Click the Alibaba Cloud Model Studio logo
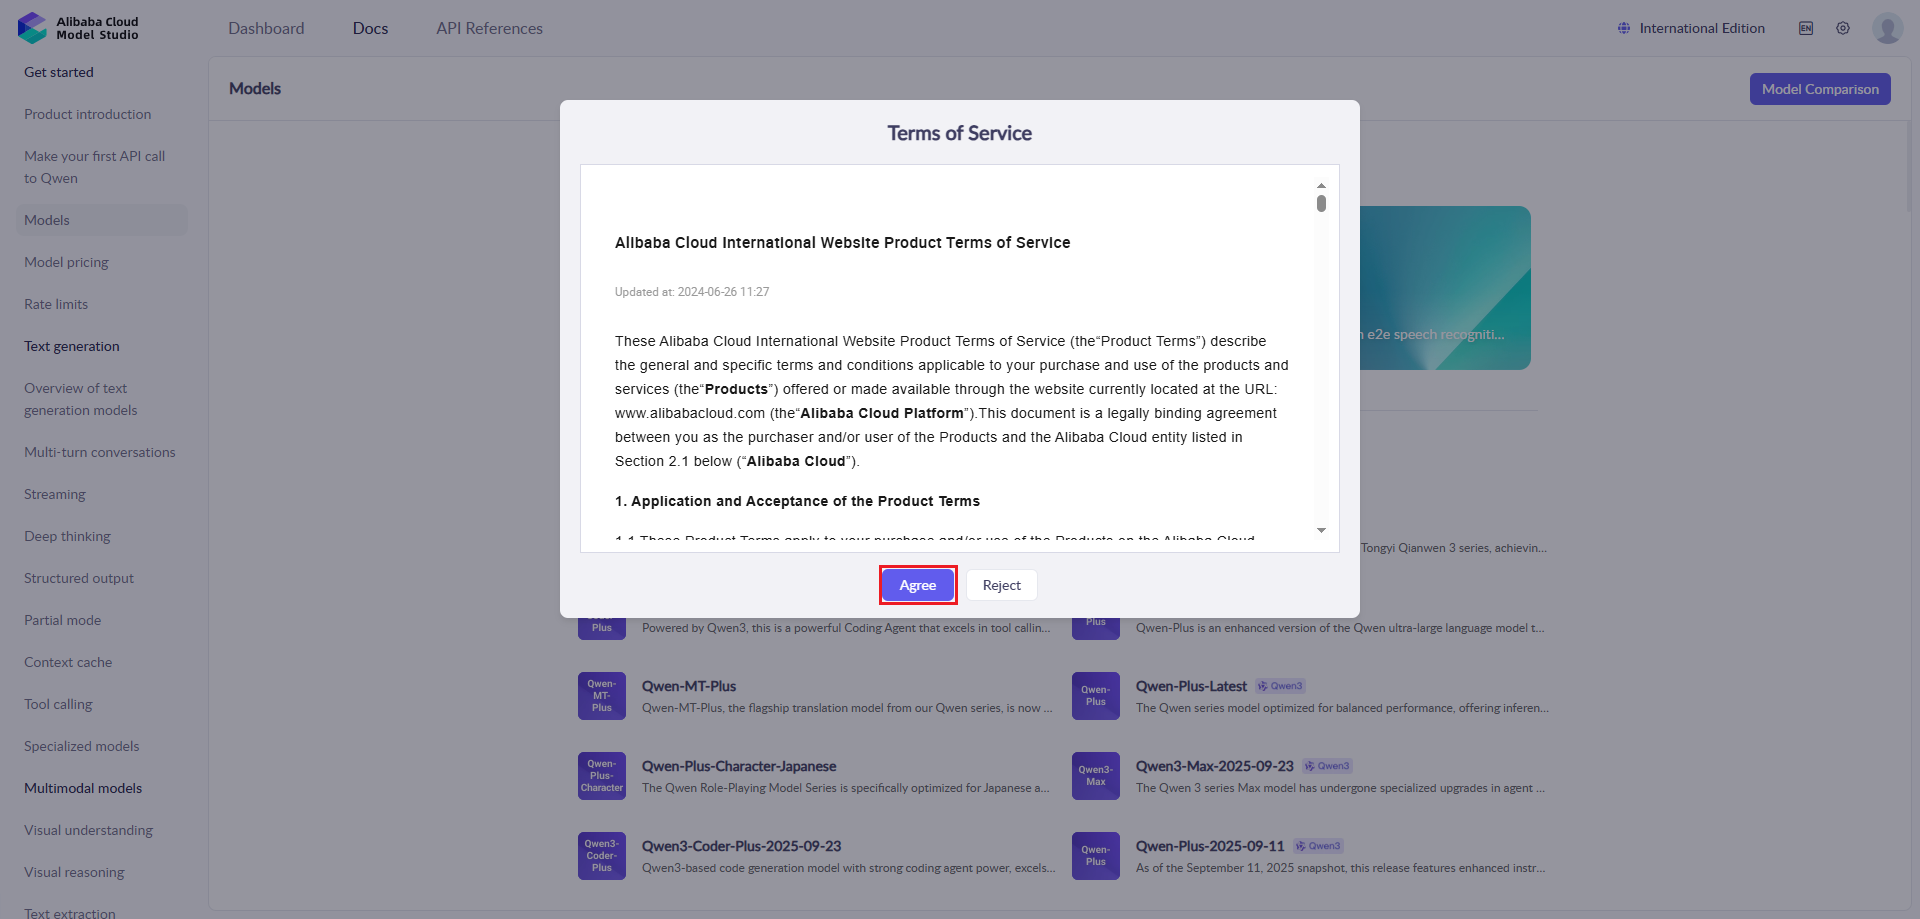The width and height of the screenshot is (1920, 919). tap(78, 28)
